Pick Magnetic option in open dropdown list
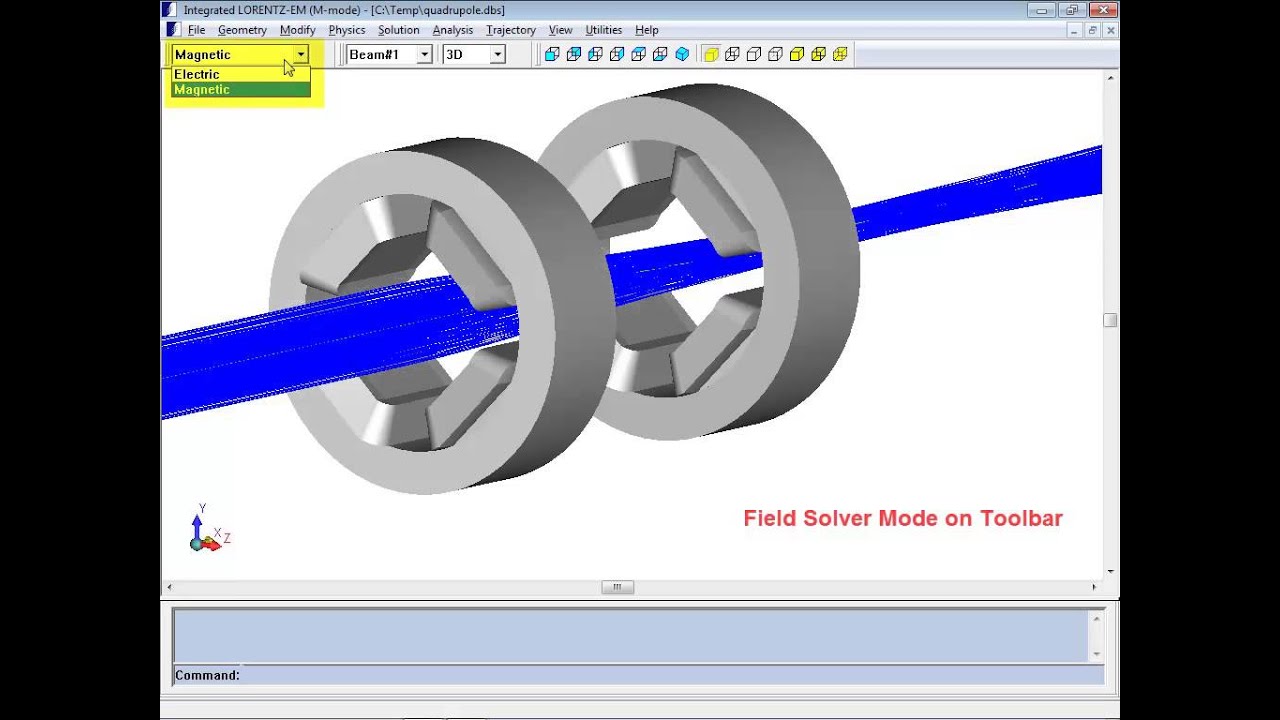Screen dimensions: 1280x720 (241, 90)
